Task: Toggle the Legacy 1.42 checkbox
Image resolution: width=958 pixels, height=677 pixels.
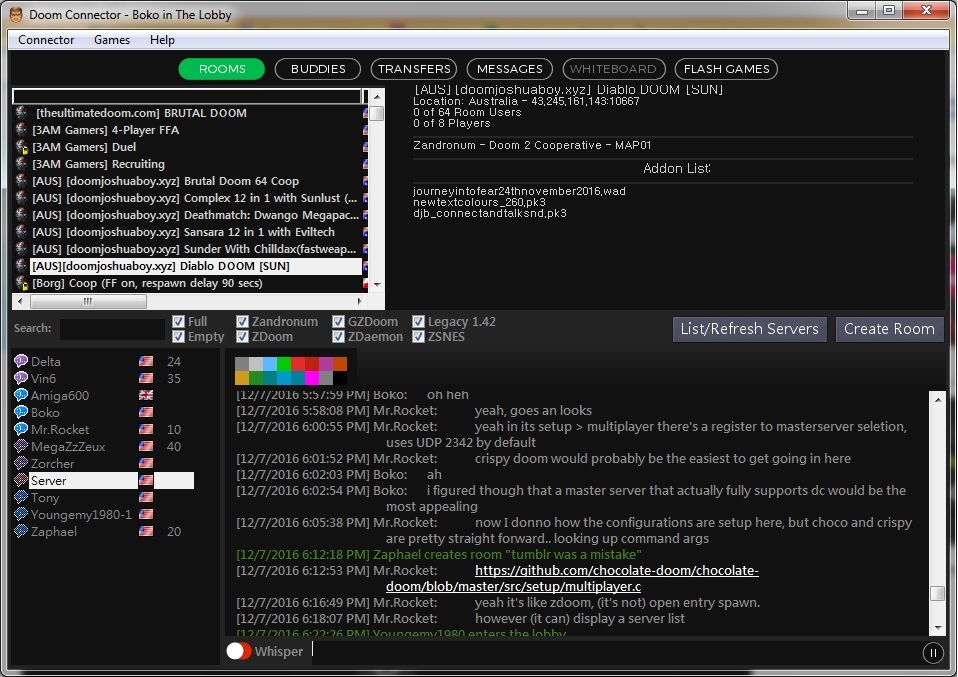Action: pos(419,321)
